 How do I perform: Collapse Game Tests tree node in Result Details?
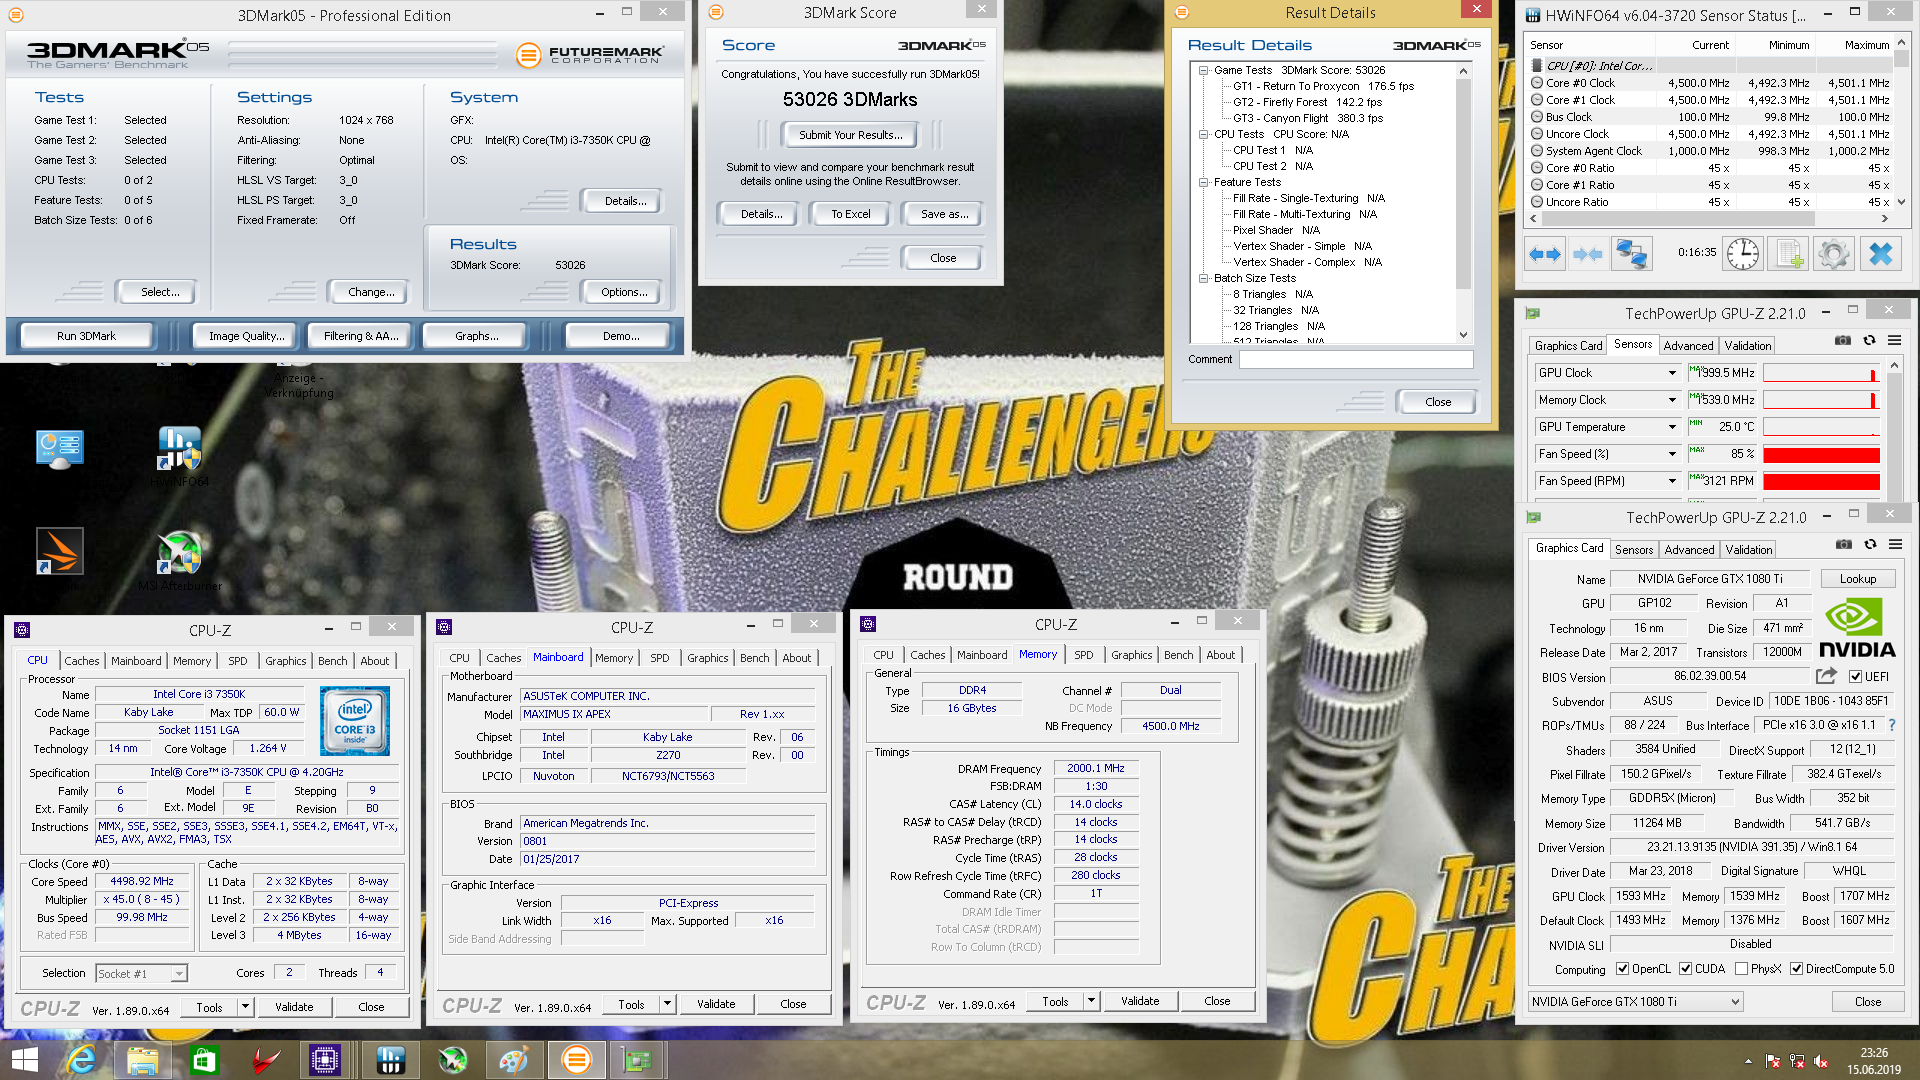[x=1204, y=70]
